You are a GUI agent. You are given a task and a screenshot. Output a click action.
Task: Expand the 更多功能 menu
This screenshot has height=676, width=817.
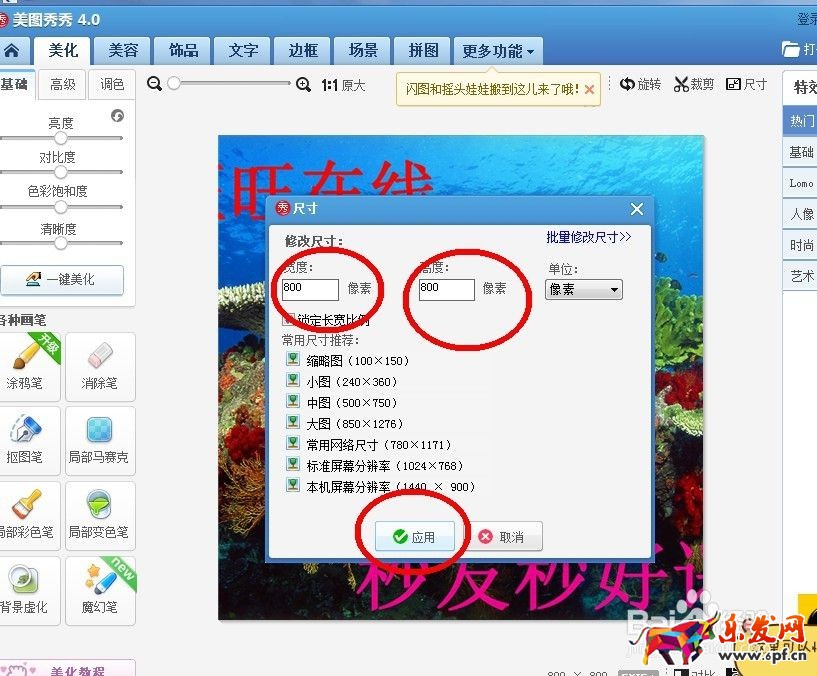[x=497, y=50]
